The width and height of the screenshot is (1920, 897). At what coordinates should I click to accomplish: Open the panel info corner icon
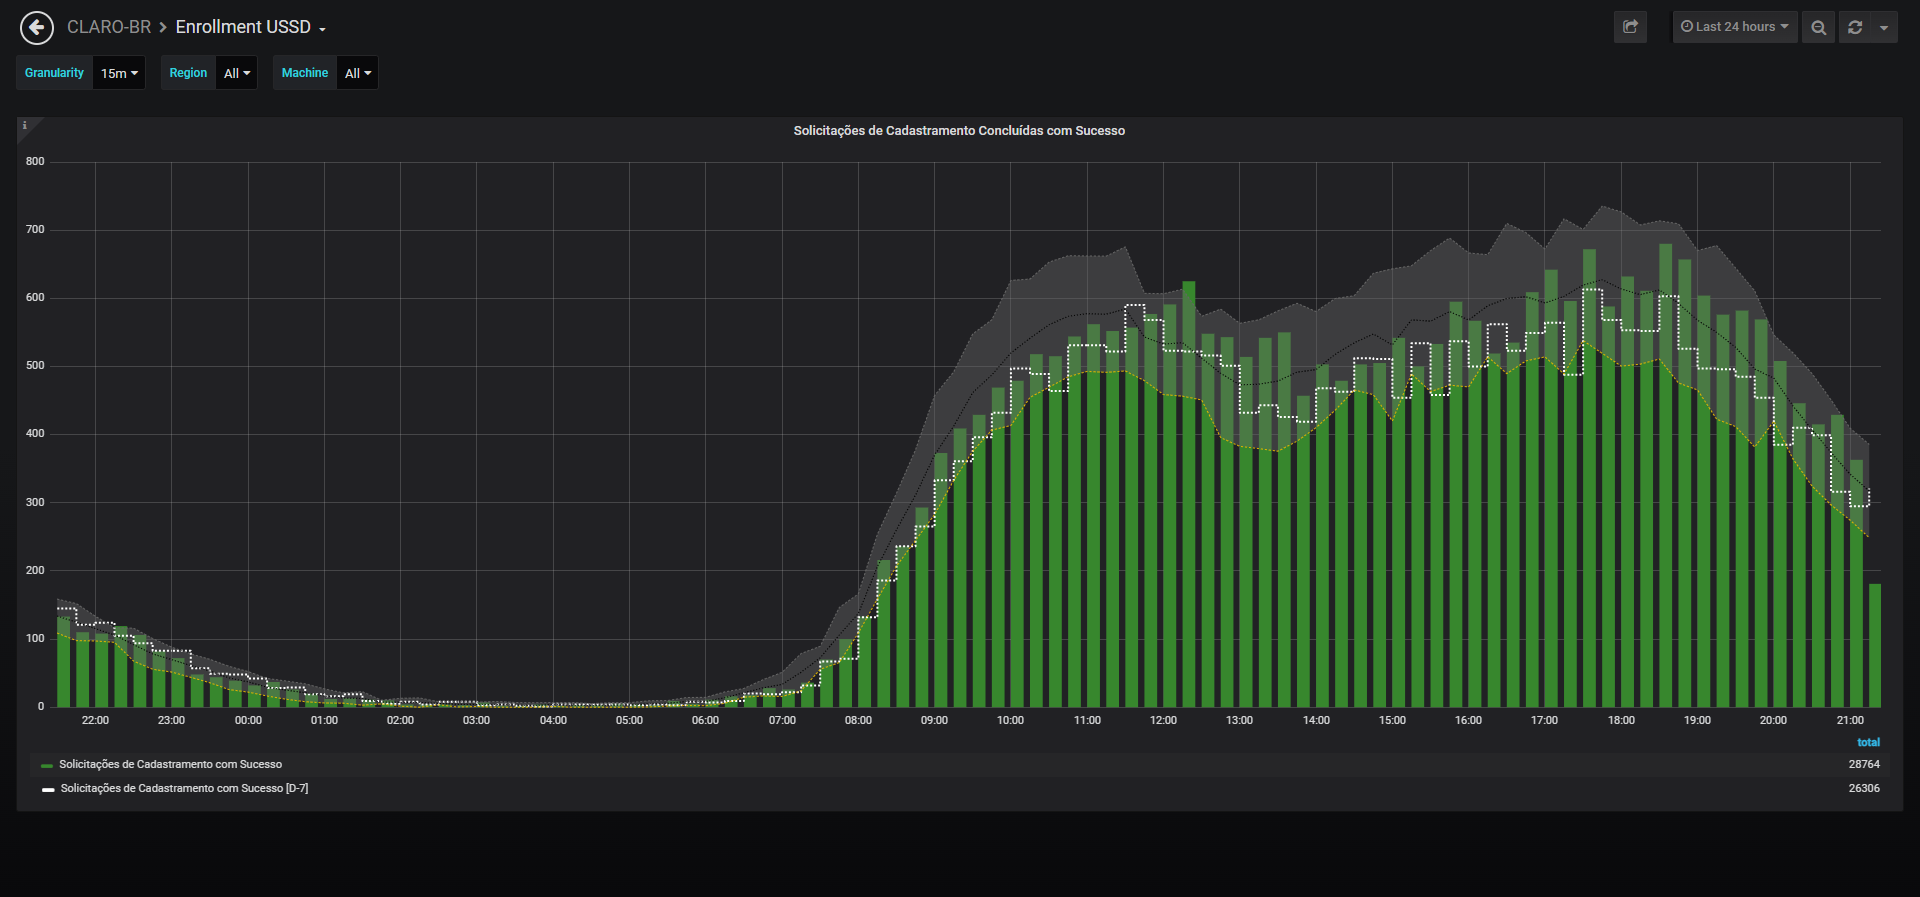[25, 126]
